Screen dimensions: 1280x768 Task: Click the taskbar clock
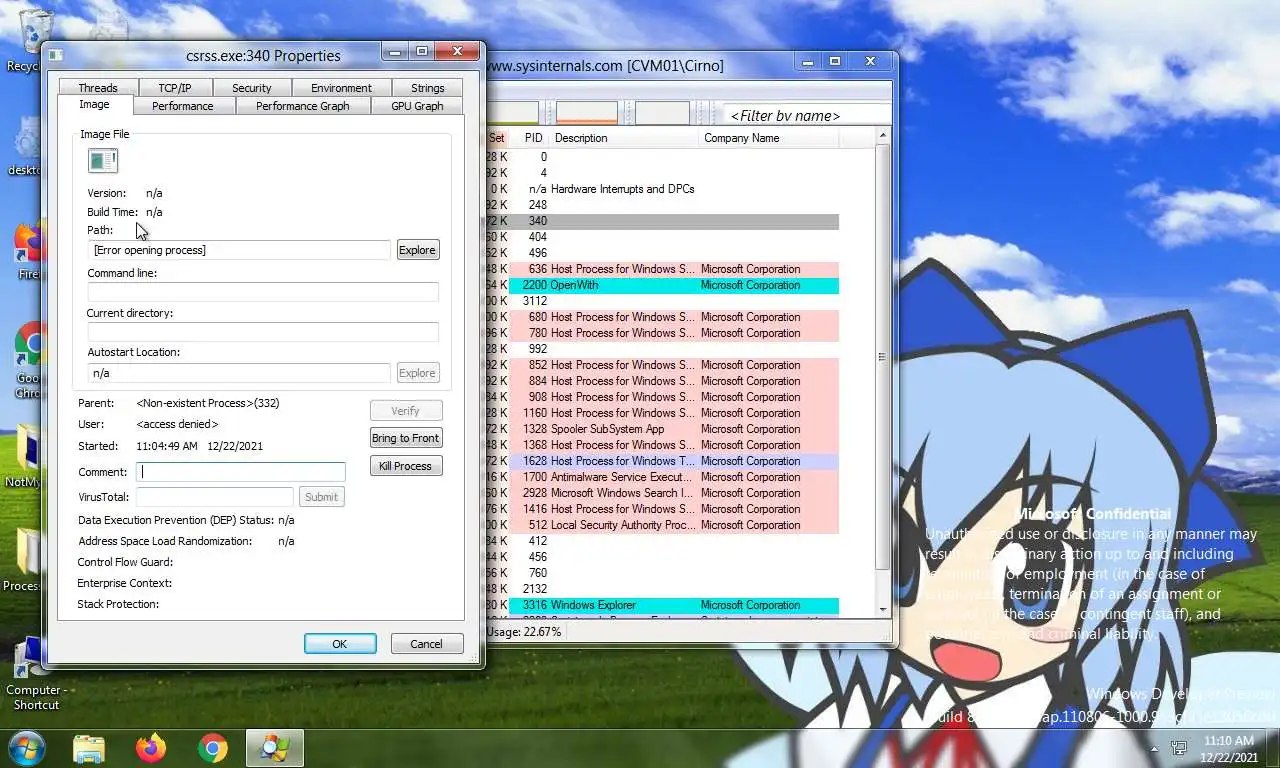1229,748
